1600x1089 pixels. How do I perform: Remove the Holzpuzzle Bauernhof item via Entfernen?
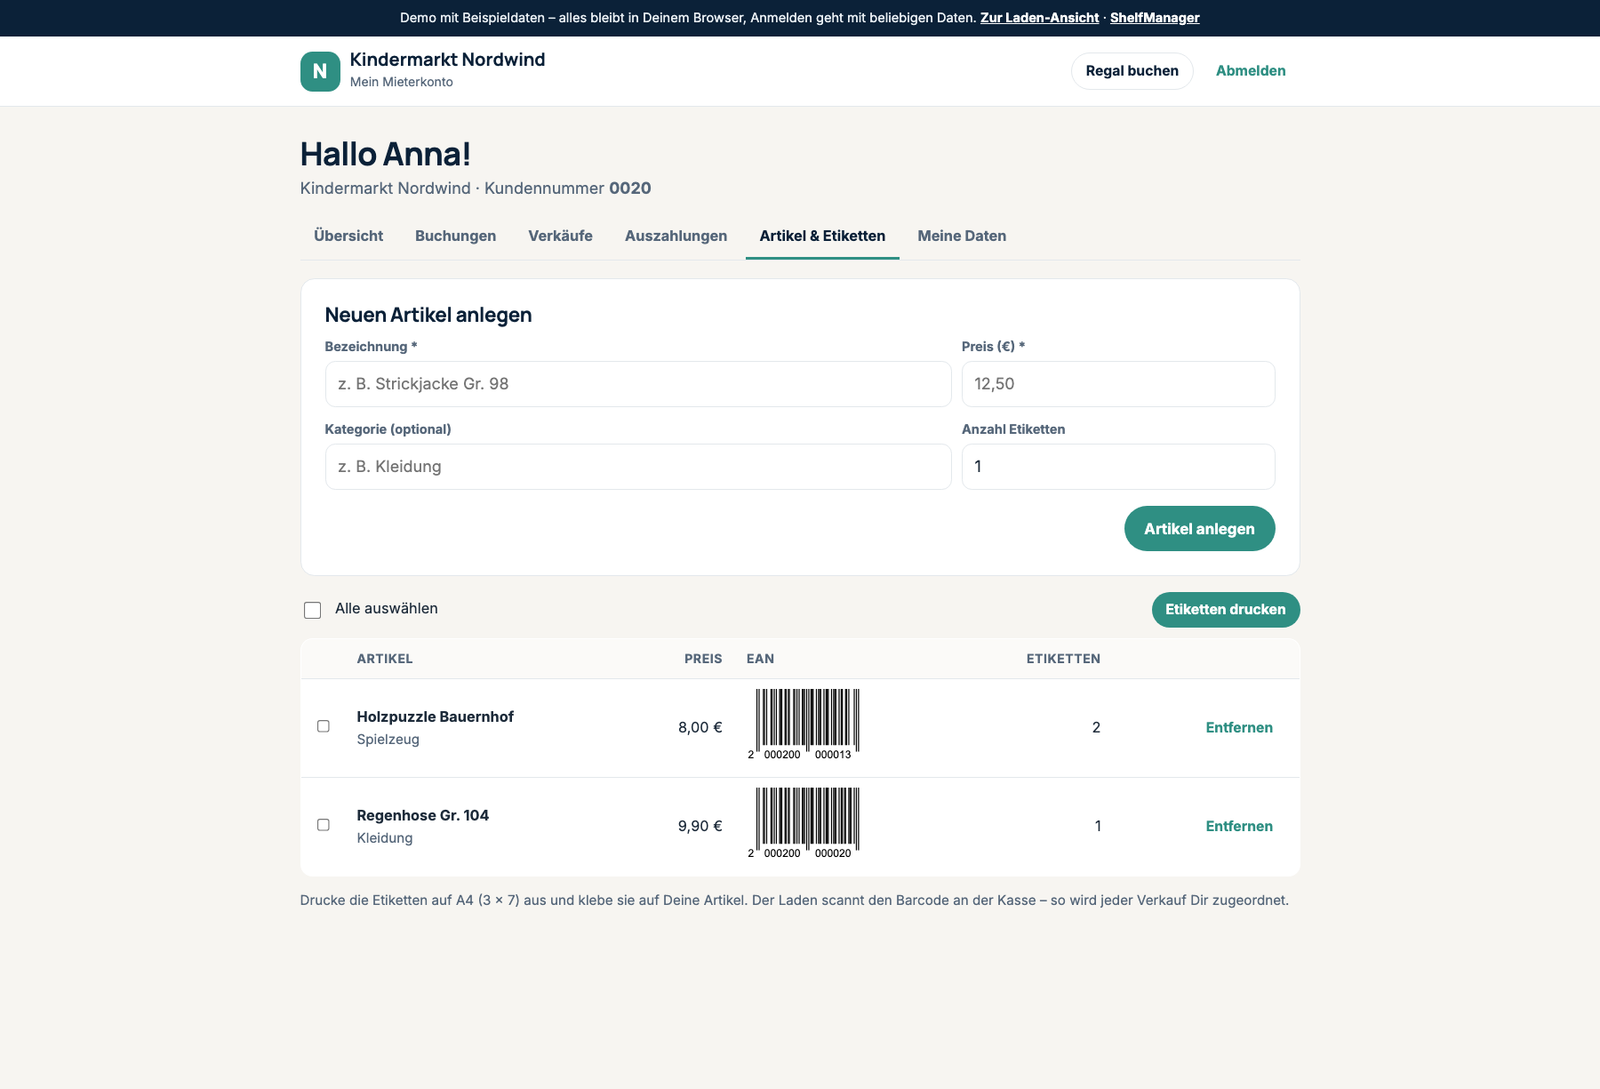(x=1239, y=728)
